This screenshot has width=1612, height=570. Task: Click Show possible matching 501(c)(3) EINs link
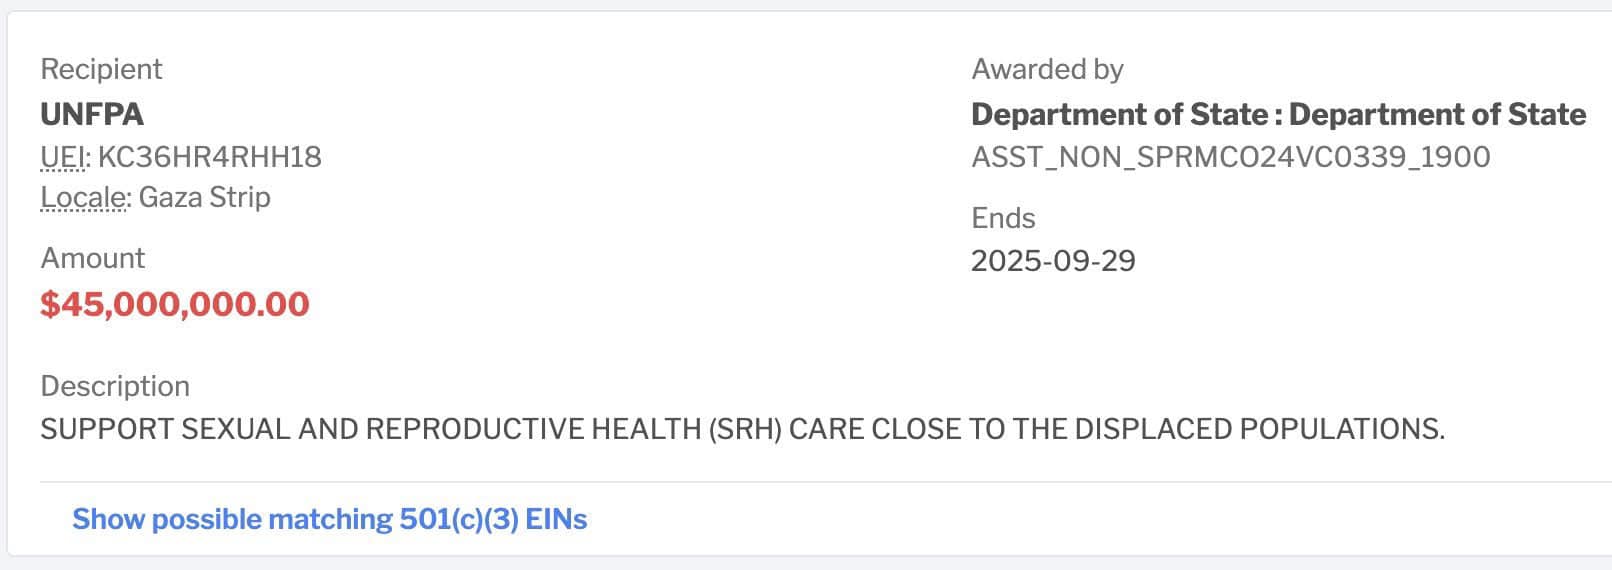329,519
